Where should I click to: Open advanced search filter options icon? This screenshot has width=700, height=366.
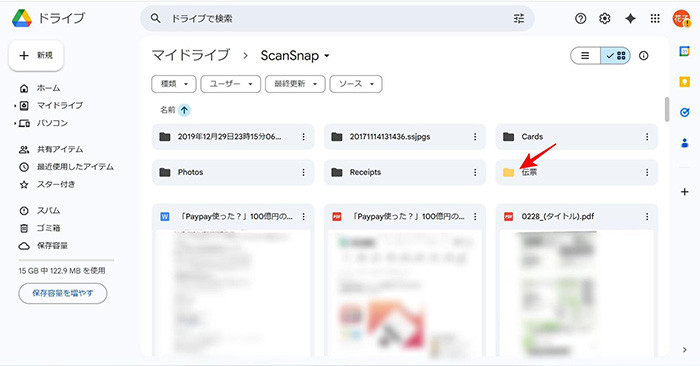pos(519,18)
